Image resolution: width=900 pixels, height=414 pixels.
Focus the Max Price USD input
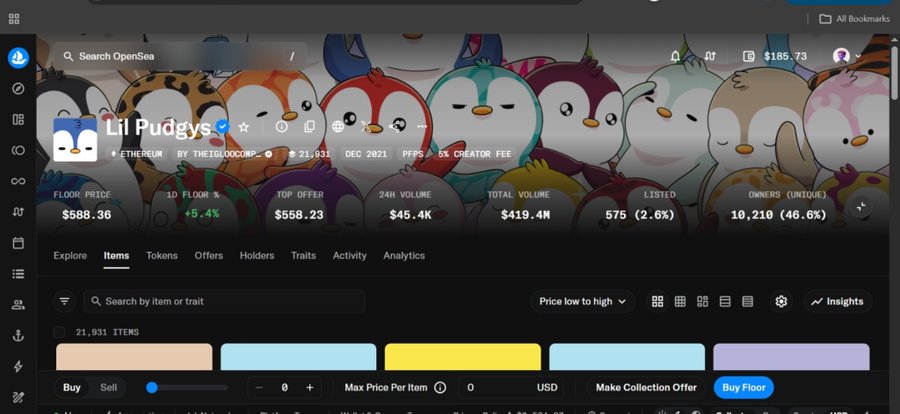(511, 388)
